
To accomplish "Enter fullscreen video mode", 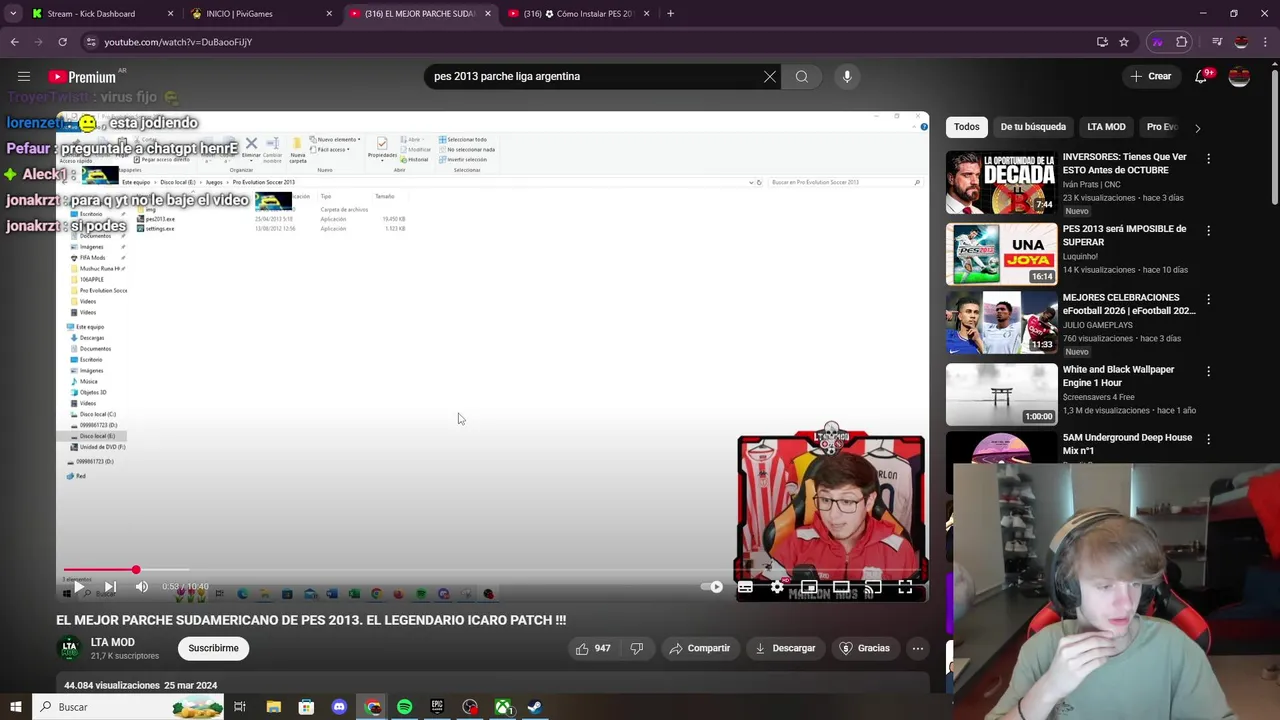I will (905, 587).
